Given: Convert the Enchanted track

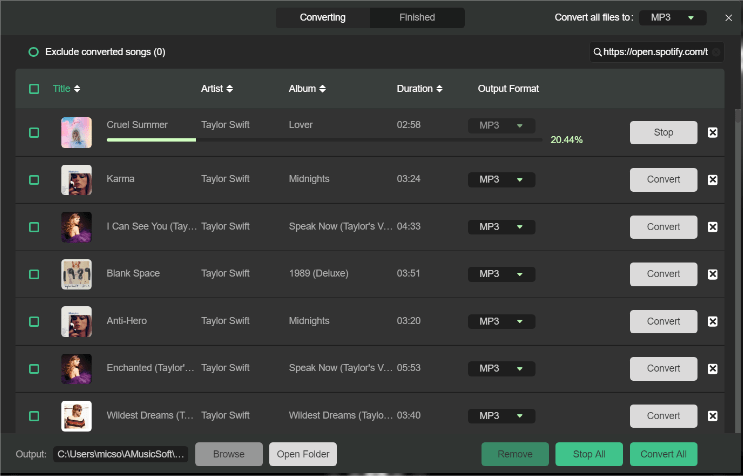Looking at the screenshot, I should click(663, 368).
